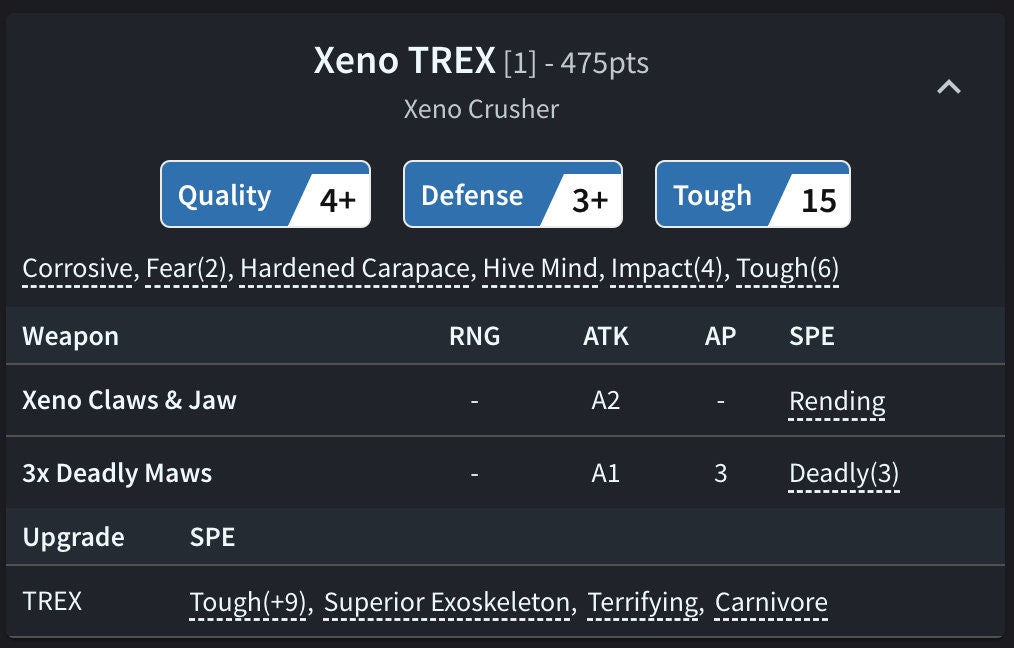The image size is (1014, 648).
Task: Collapse the Xeno TREX unit card
Action: pos(948,88)
